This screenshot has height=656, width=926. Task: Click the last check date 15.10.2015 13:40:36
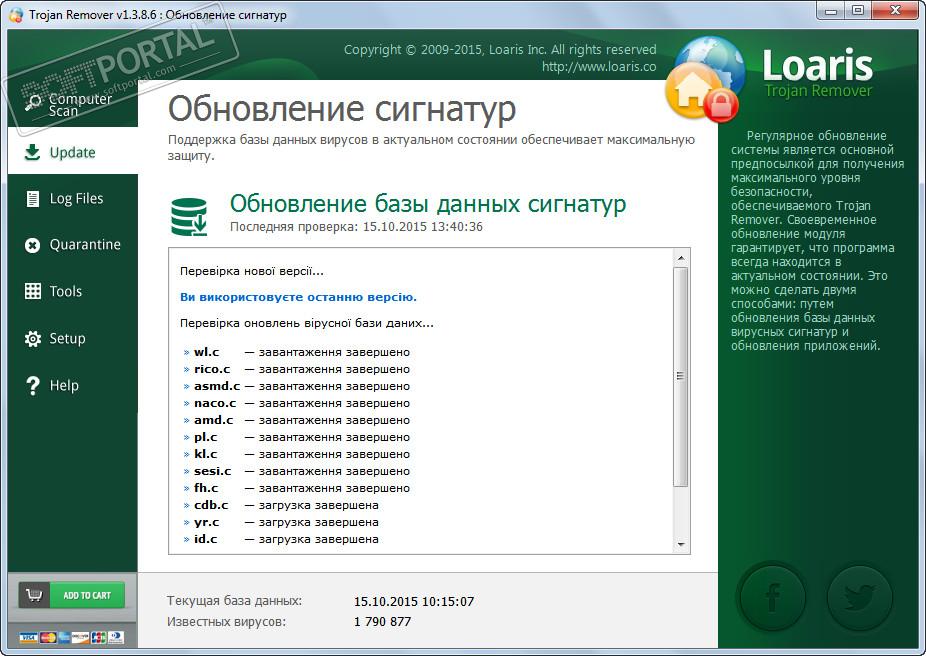(x=422, y=227)
